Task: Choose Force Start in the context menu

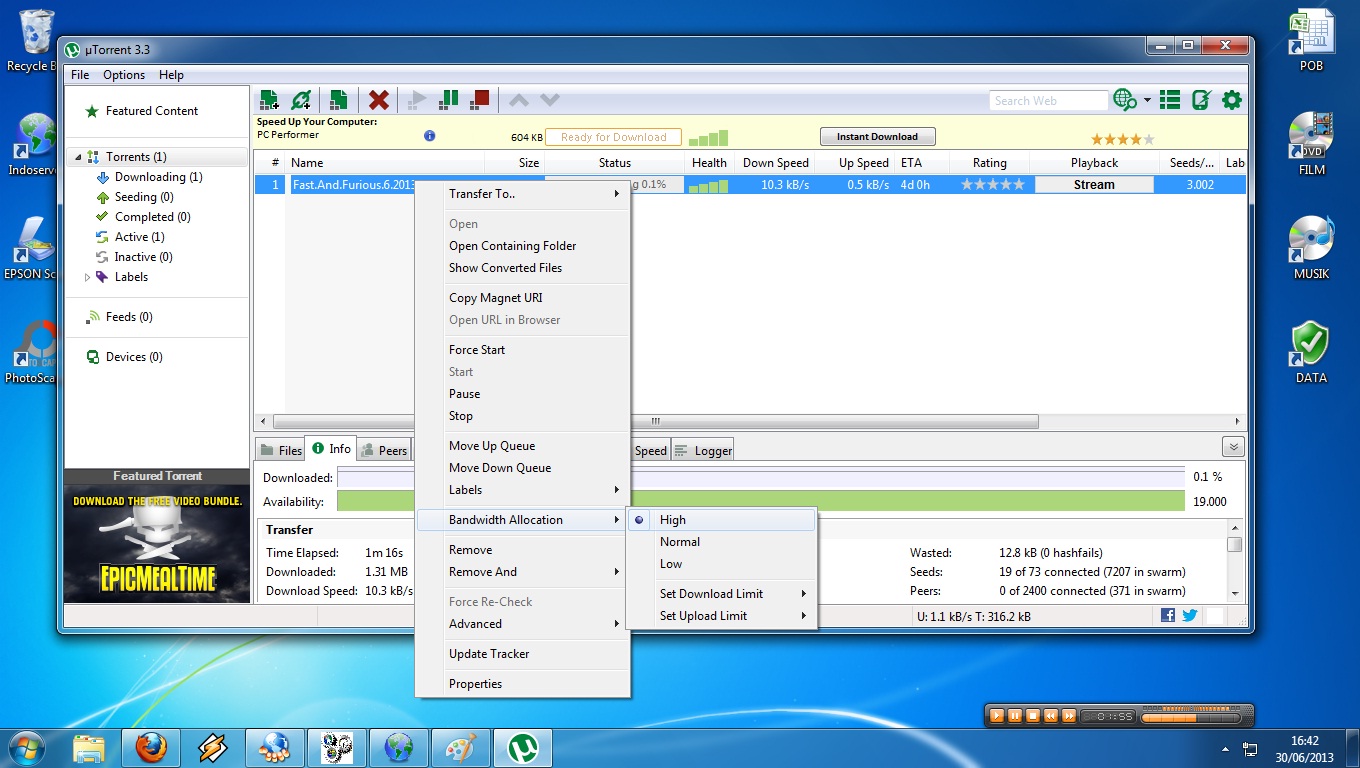Action: 522,350
